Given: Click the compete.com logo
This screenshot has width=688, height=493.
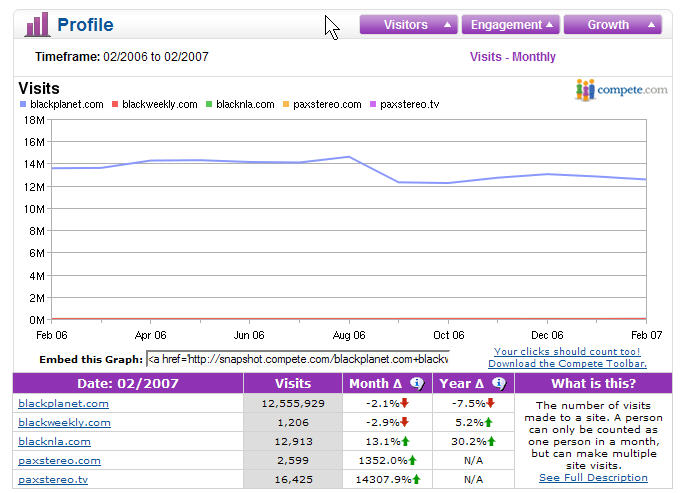Looking at the screenshot, I should coord(622,90).
